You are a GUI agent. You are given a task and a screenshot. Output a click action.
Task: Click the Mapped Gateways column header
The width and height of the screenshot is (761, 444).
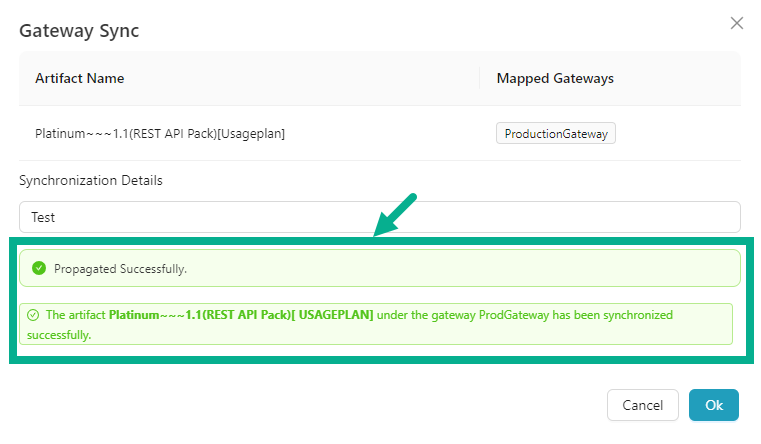pos(555,78)
